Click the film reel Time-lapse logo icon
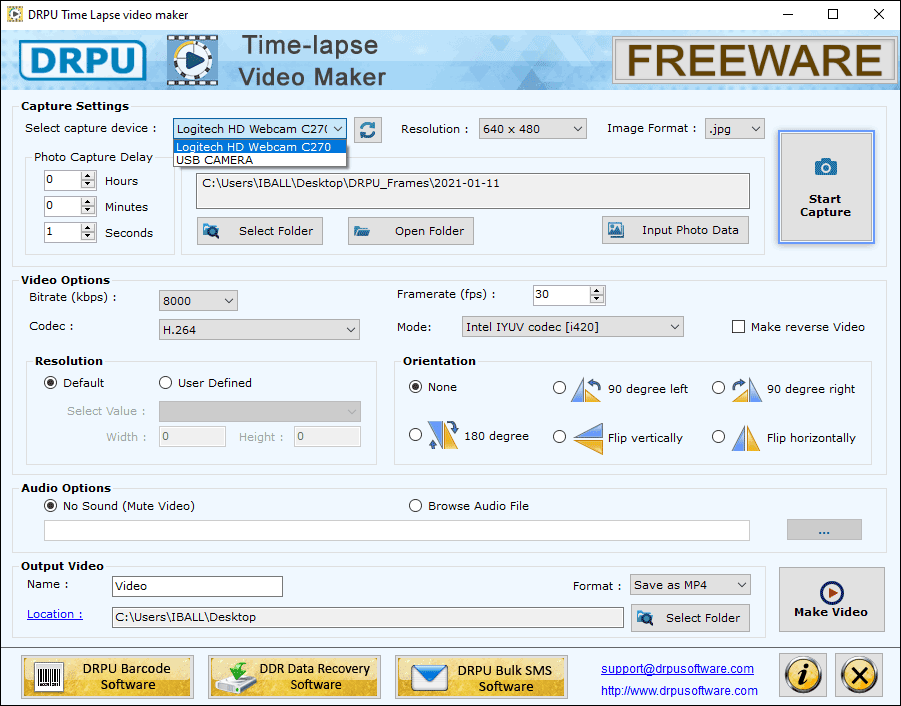Image resolution: width=901 pixels, height=706 pixels. (192, 60)
